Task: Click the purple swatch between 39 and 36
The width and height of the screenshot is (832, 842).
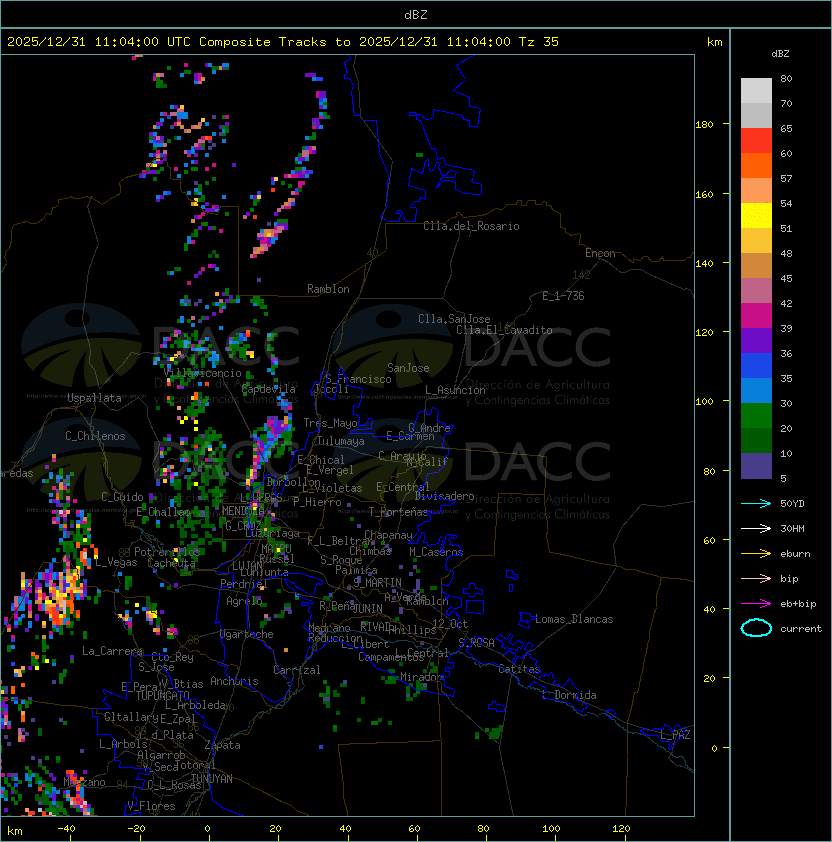Action: (756, 340)
